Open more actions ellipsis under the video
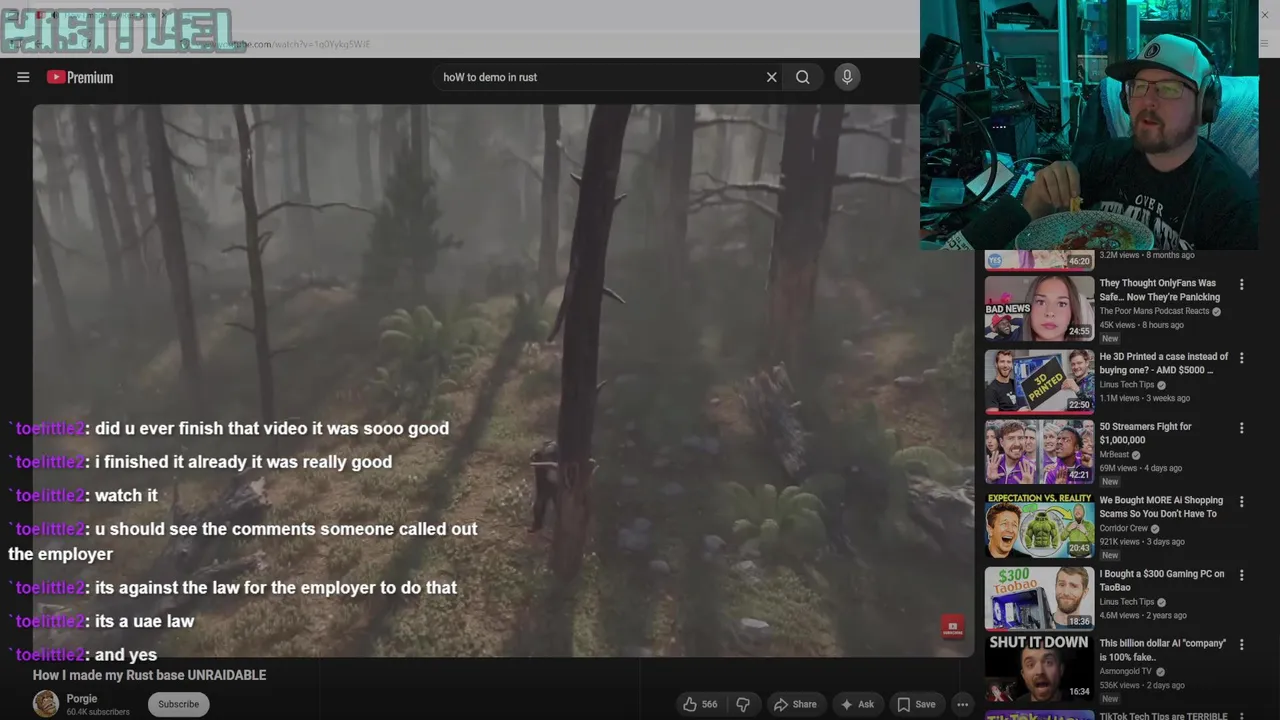The height and width of the screenshot is (720, 1280). click(962, 704)
